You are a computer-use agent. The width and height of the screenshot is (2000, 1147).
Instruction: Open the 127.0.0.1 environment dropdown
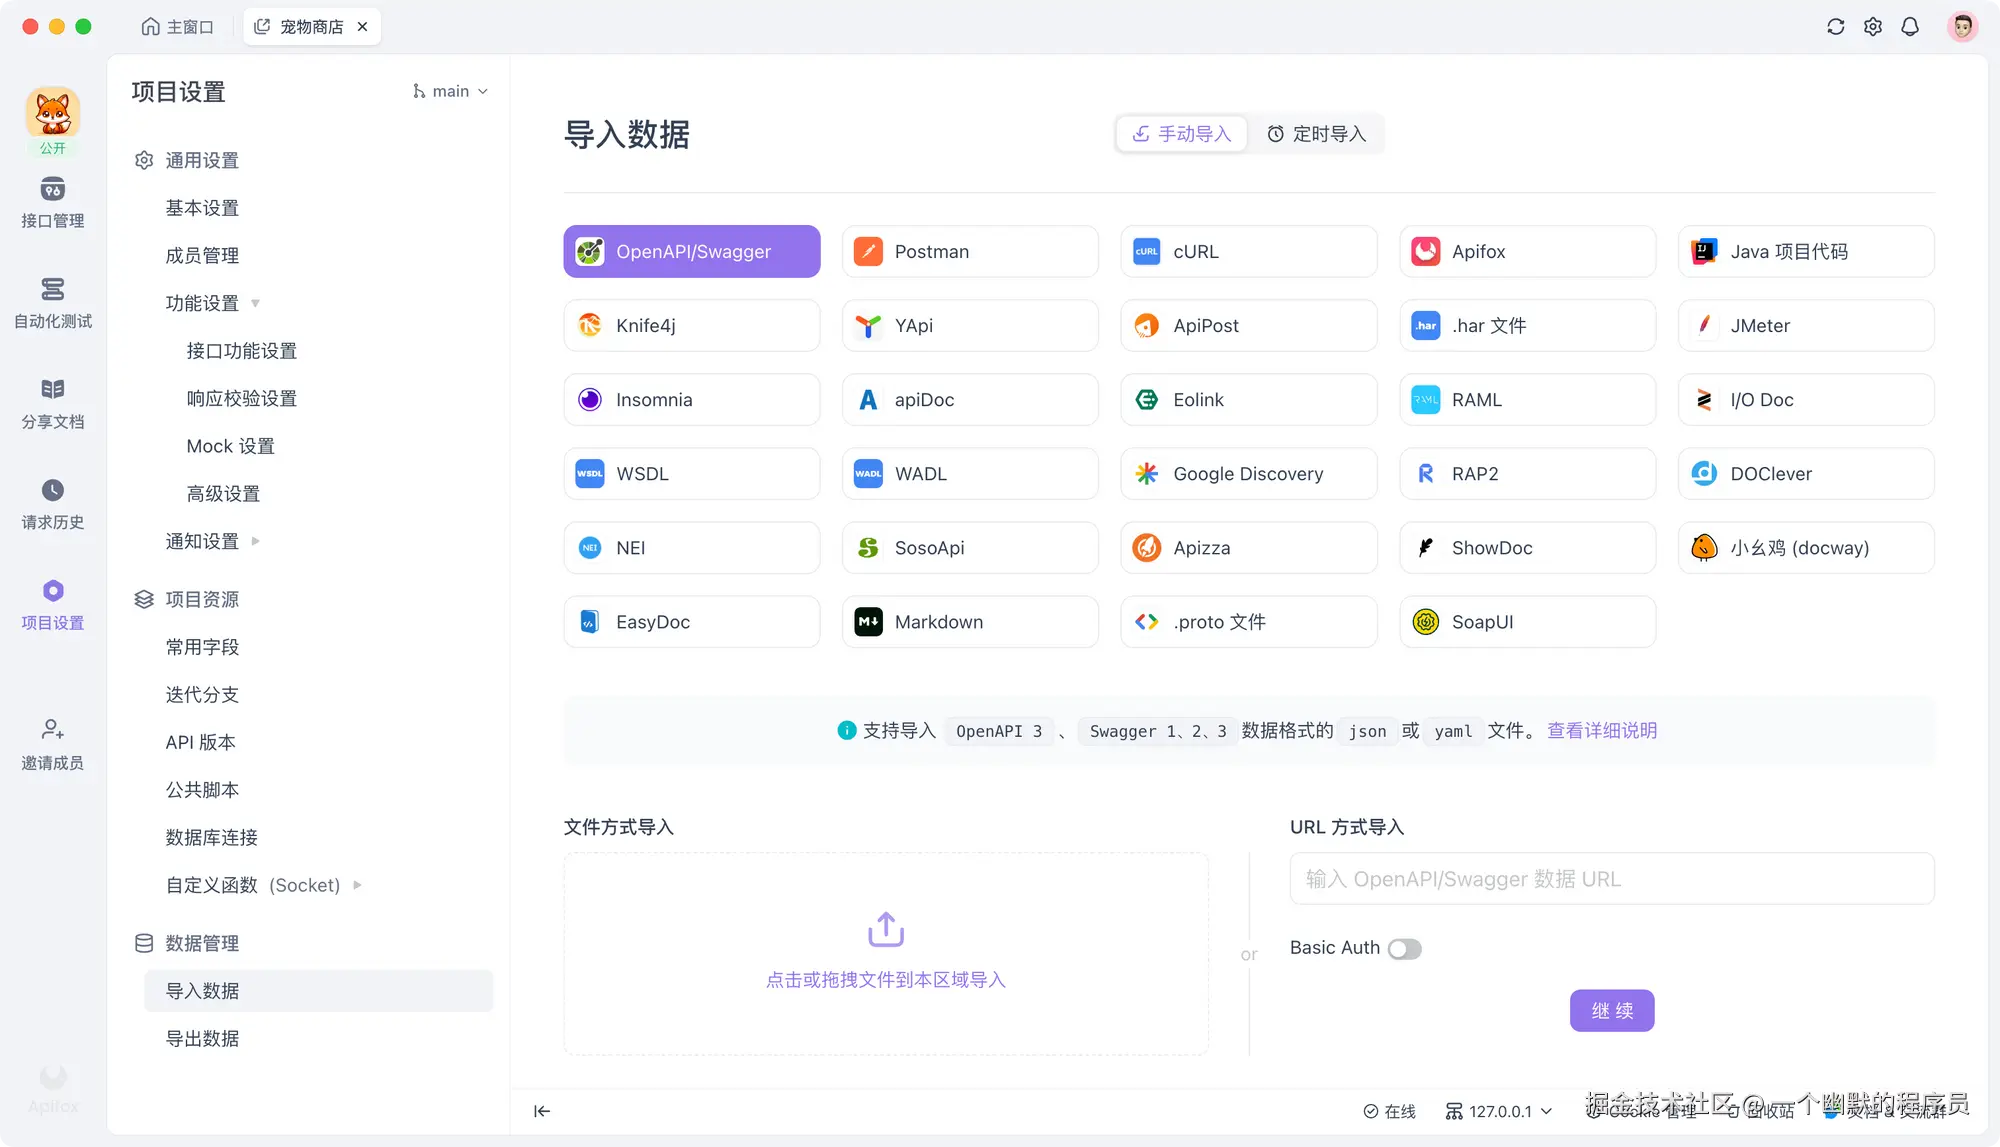click(x=1499, y=1111)
